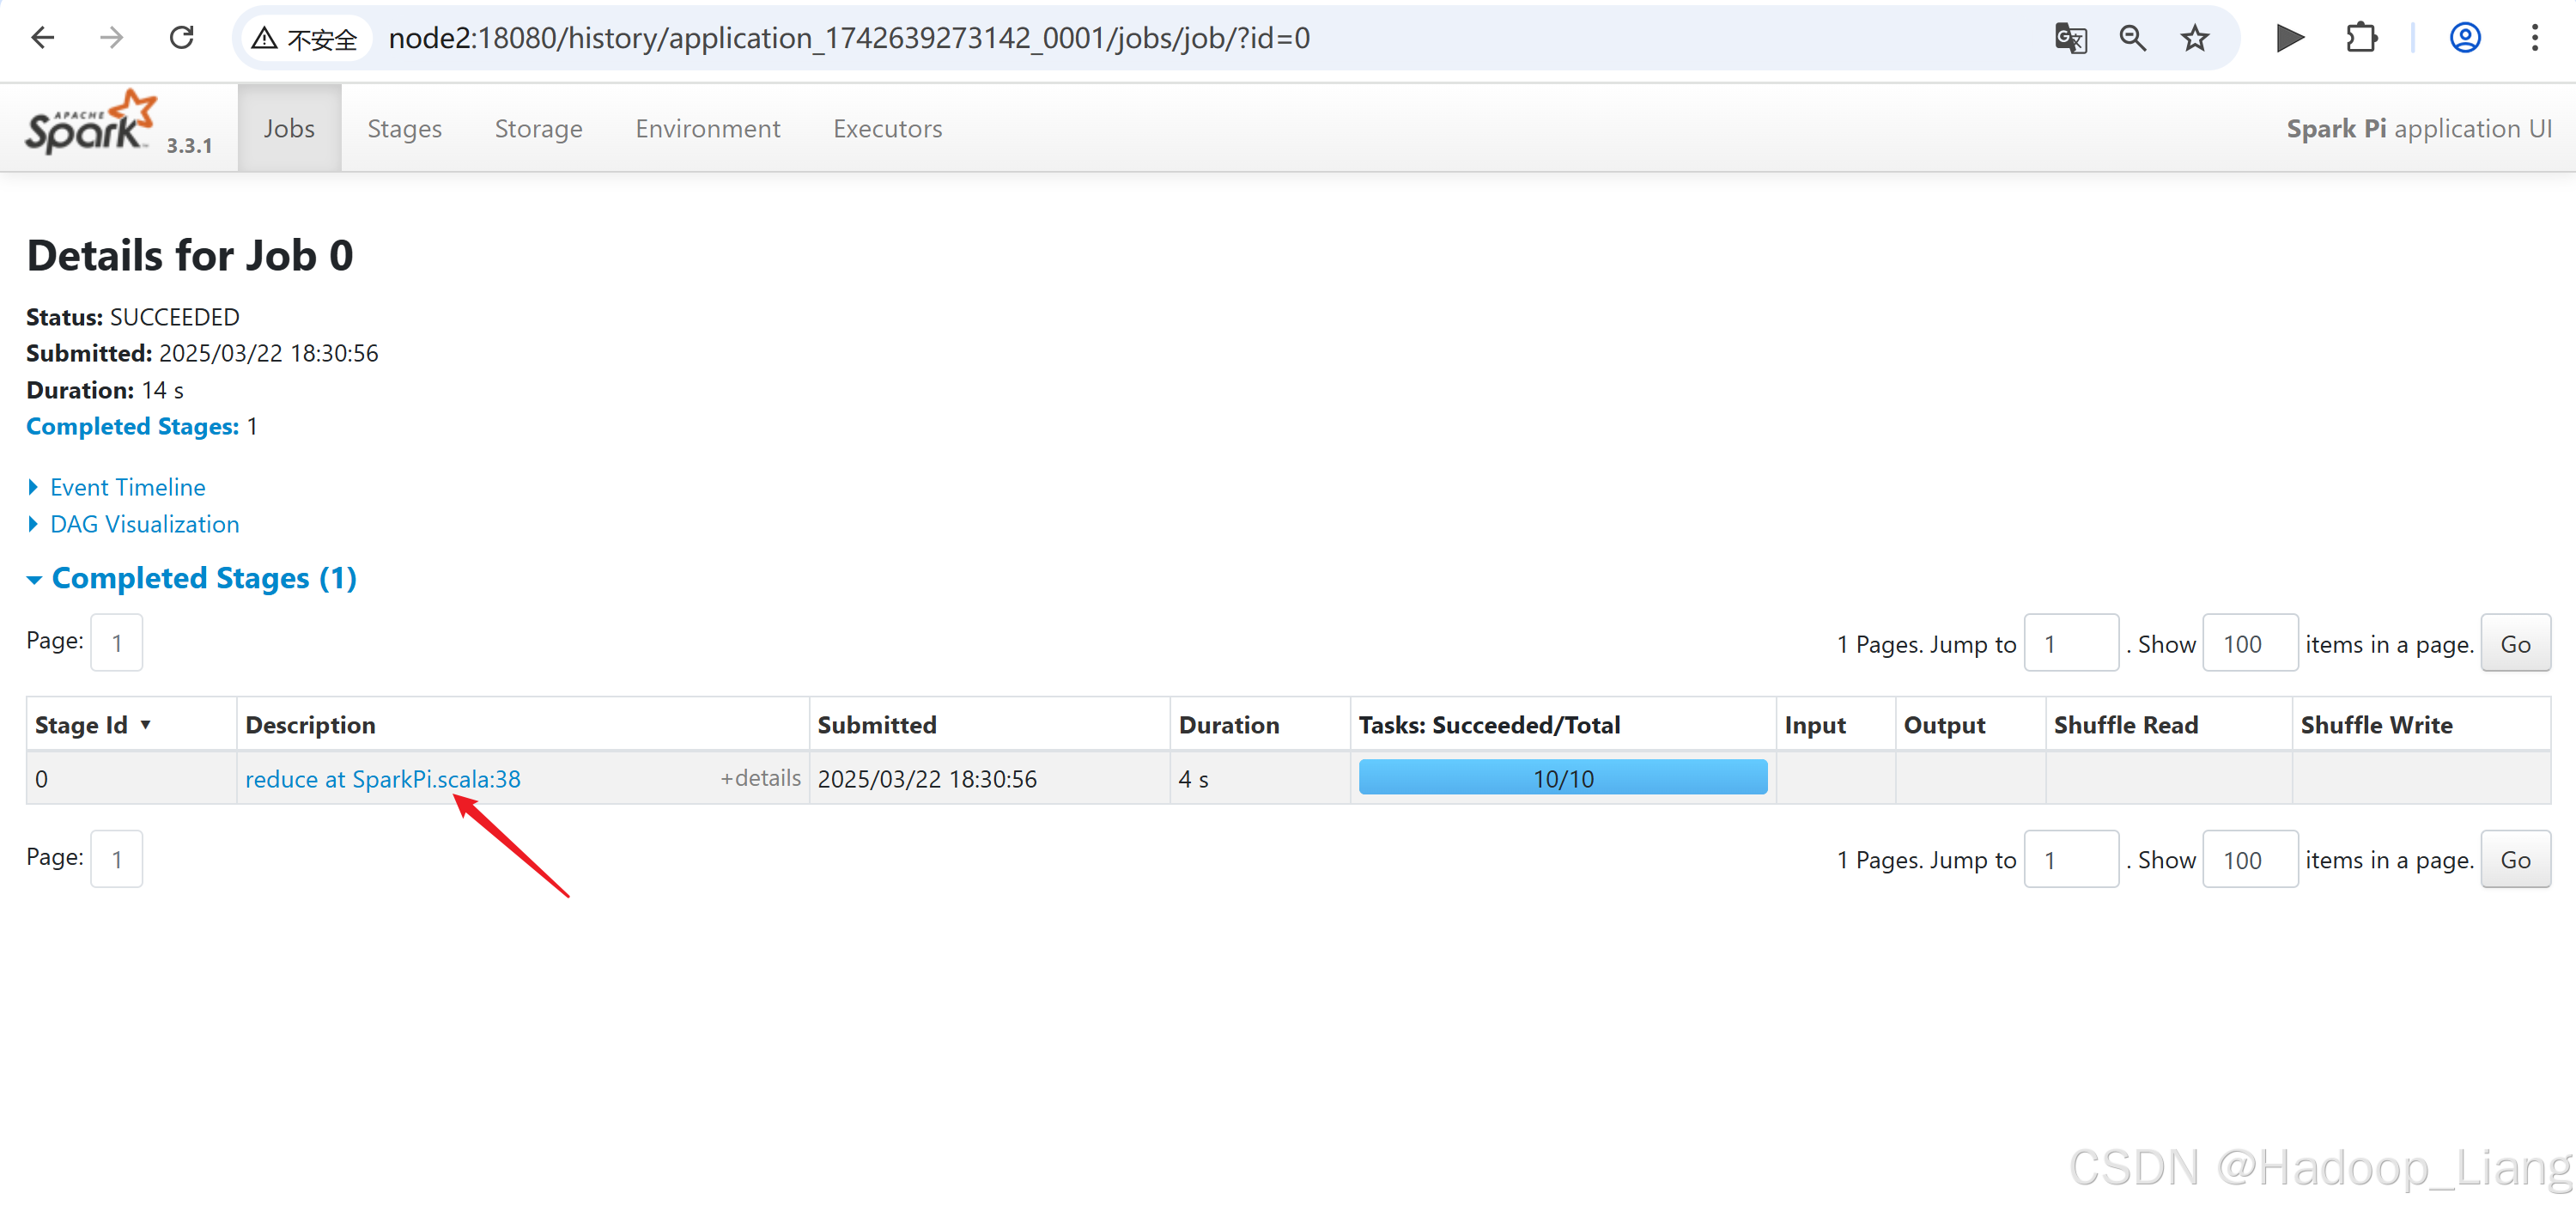Expand the Event Timeline section

(127, 487)
